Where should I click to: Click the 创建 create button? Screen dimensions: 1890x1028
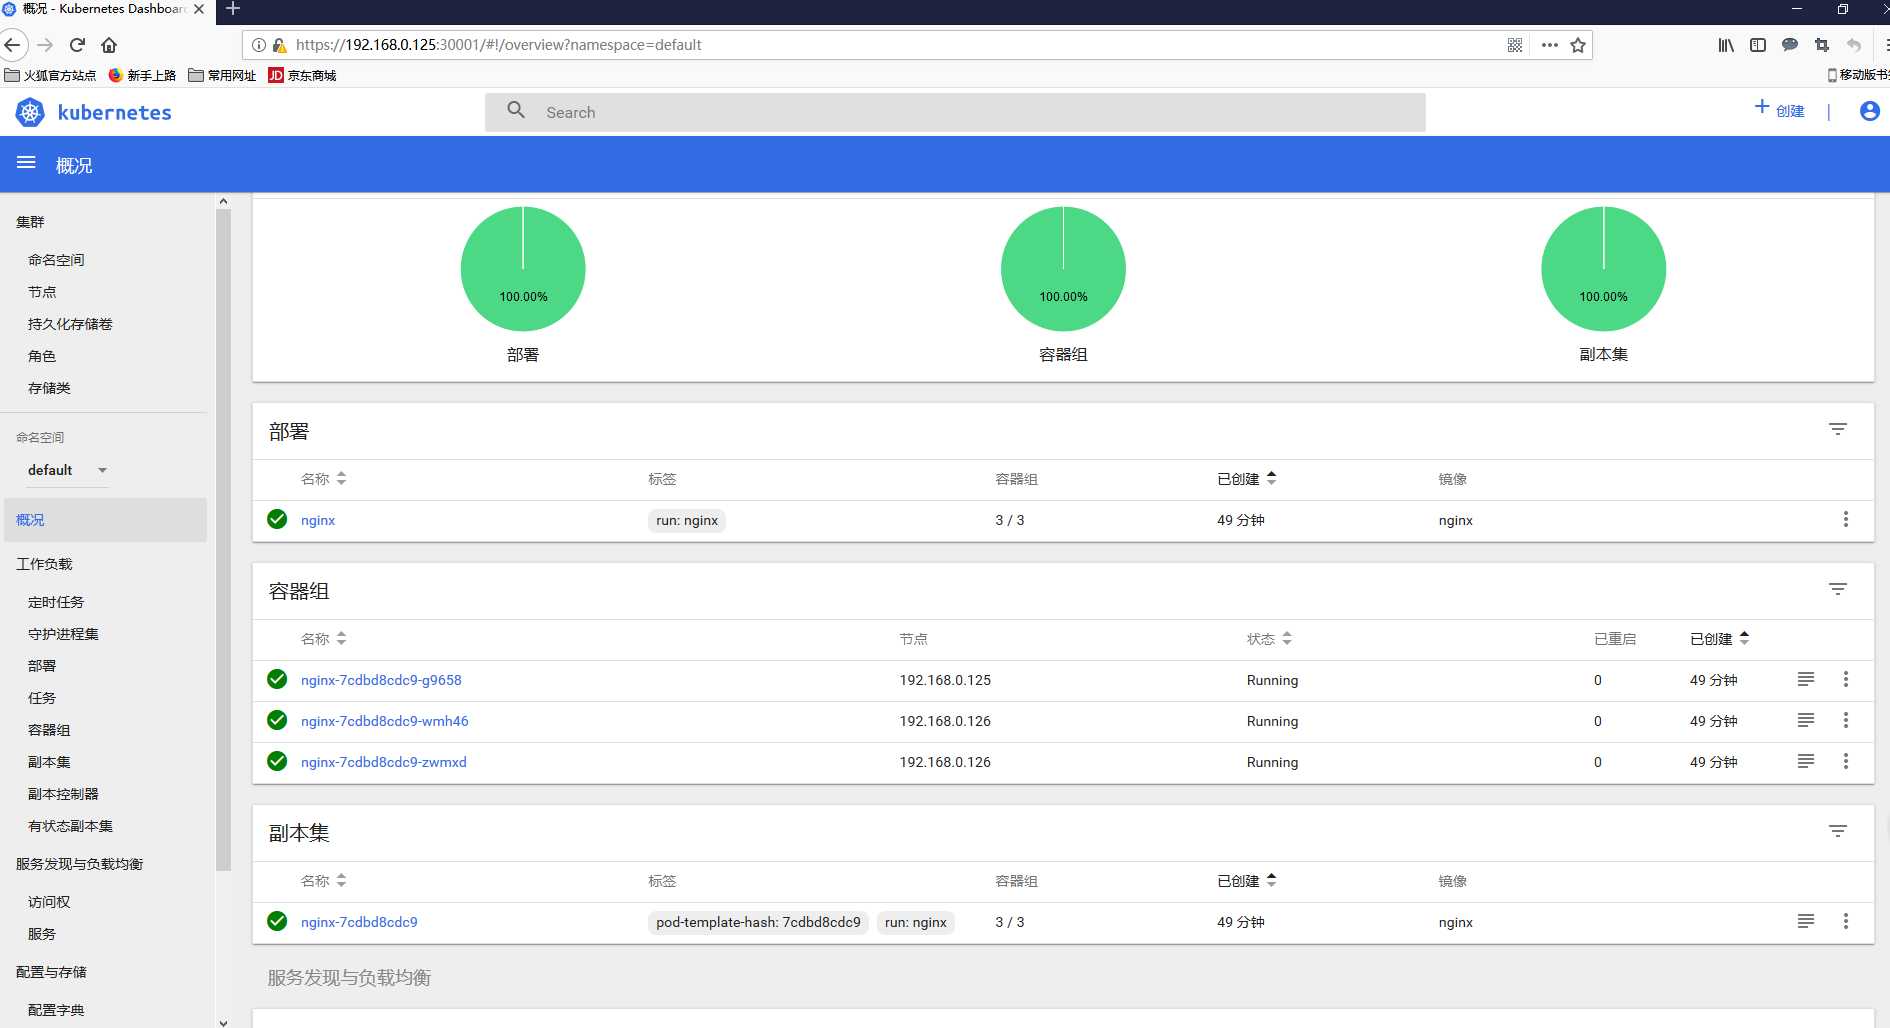pyautogui.click(x=1780, y=110)
